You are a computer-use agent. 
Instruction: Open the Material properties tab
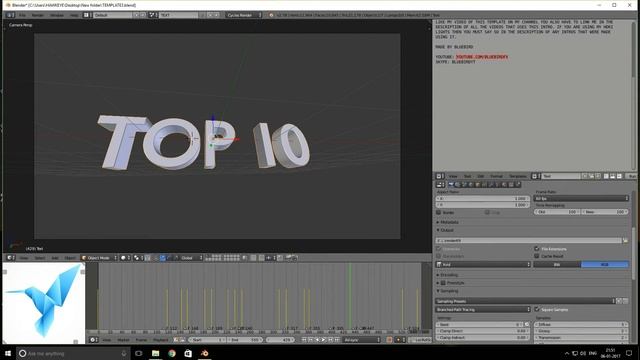504,184
